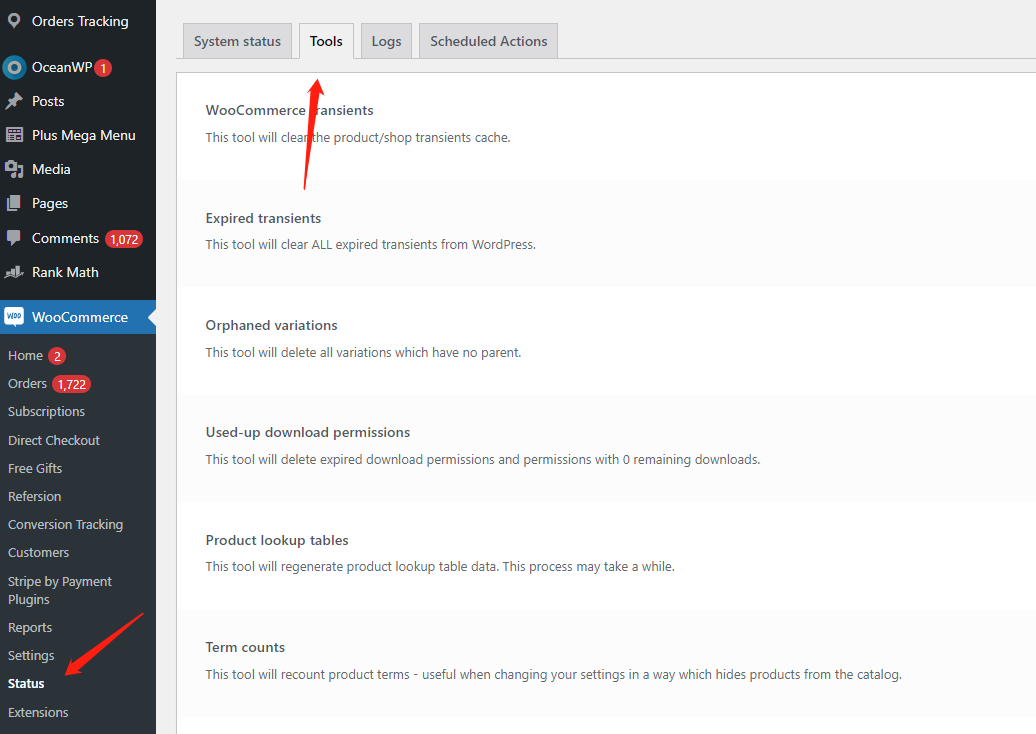Screen dimensions: 1036x734
Task: Open the Subscriptions submenu link
Action: 46,412
